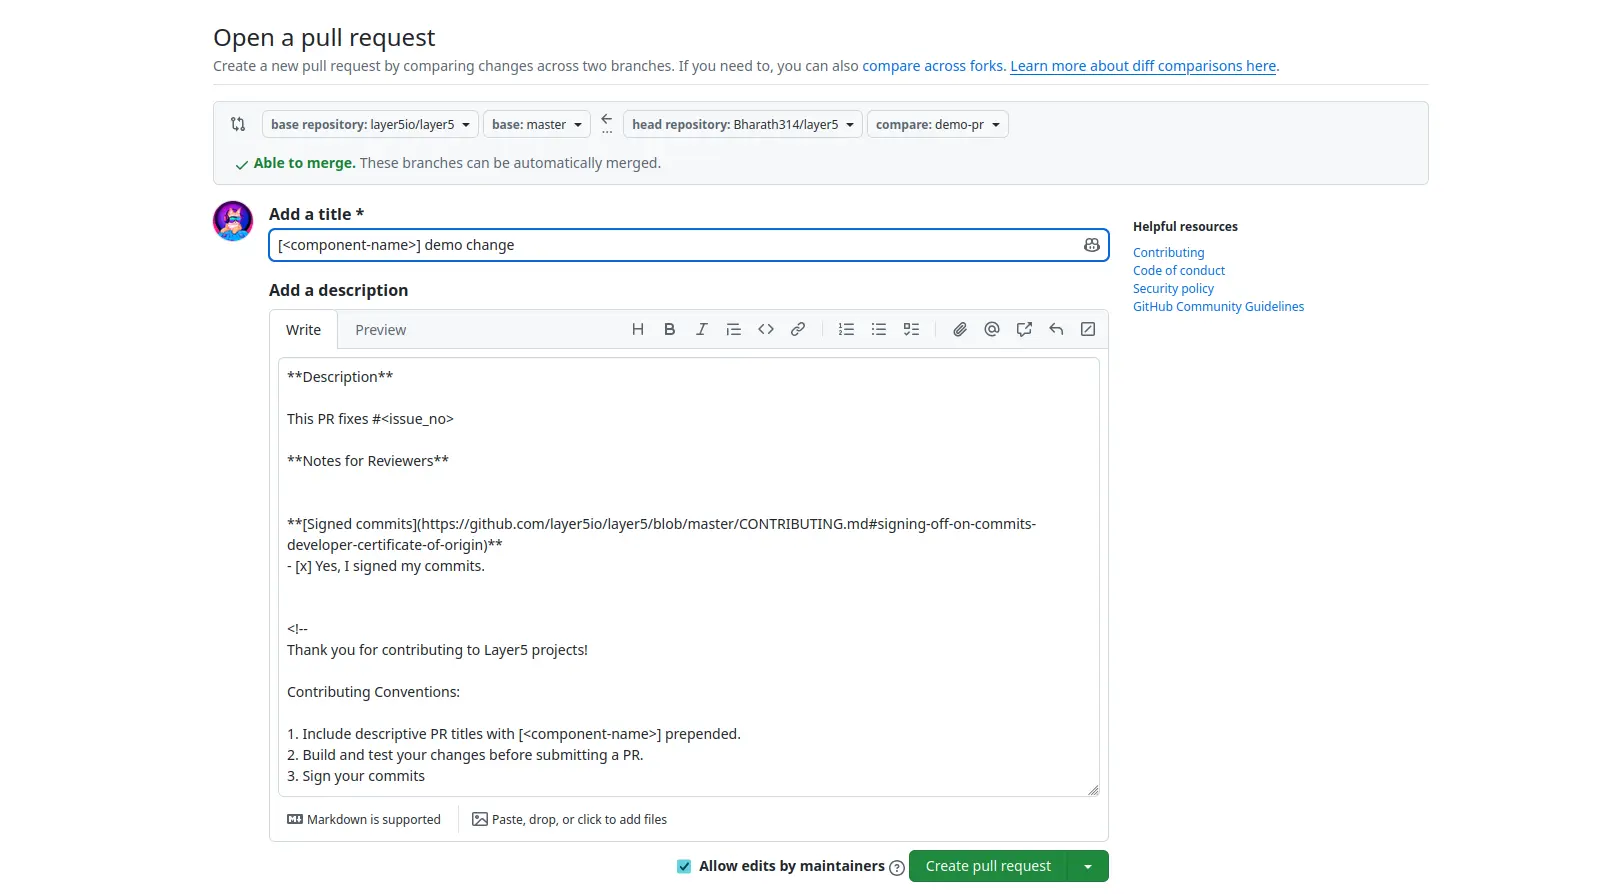This screenshot has width=1617, height=894.
Task: Click the Markdown is supported link
Action: click(364, 819)
